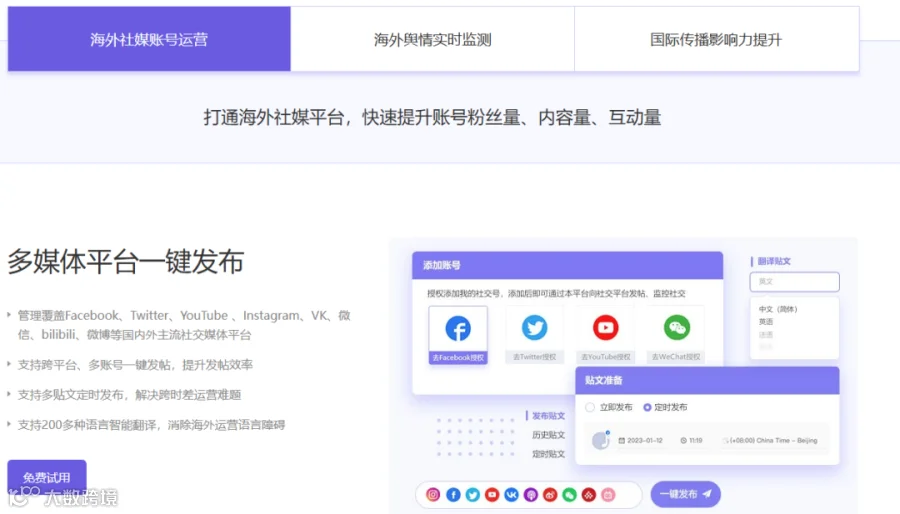This screenshot has height=514, width=900.
Task: Choose 中文（简体） in the language list
Action: (x=778, y=309)
